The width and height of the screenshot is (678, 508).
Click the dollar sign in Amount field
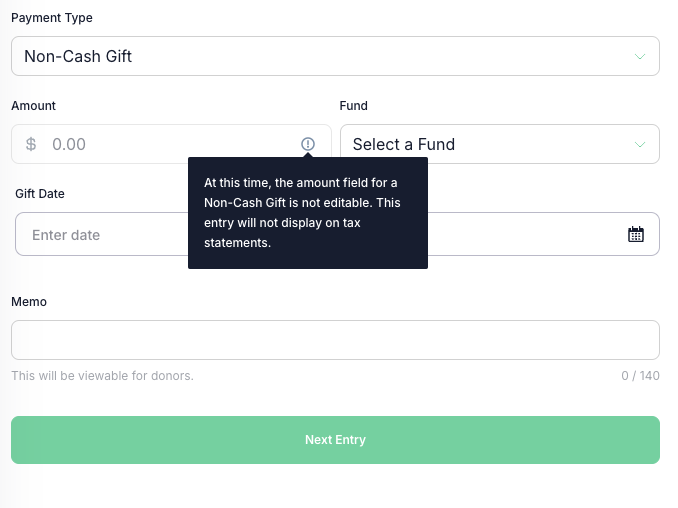point(31,144)
